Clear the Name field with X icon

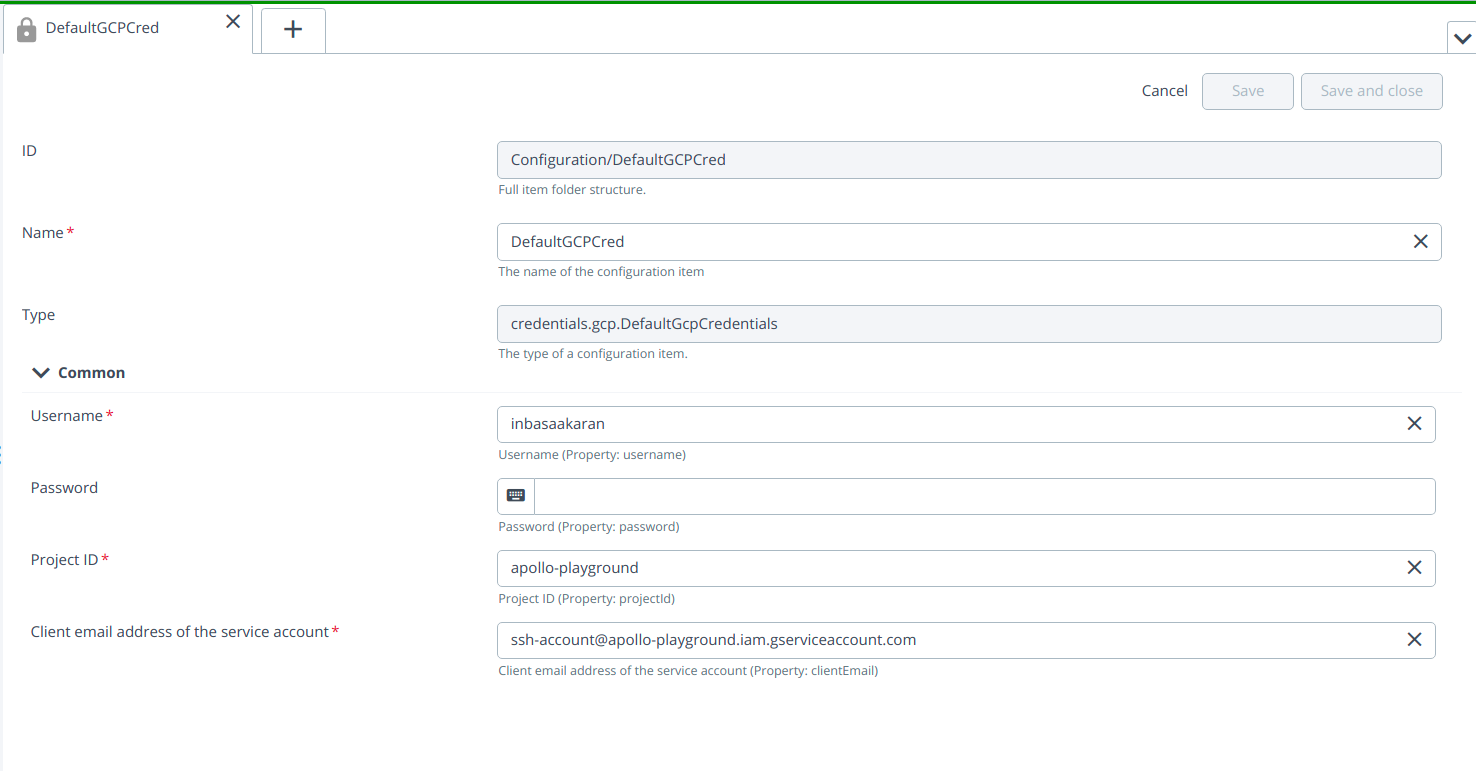point(1420,242)
